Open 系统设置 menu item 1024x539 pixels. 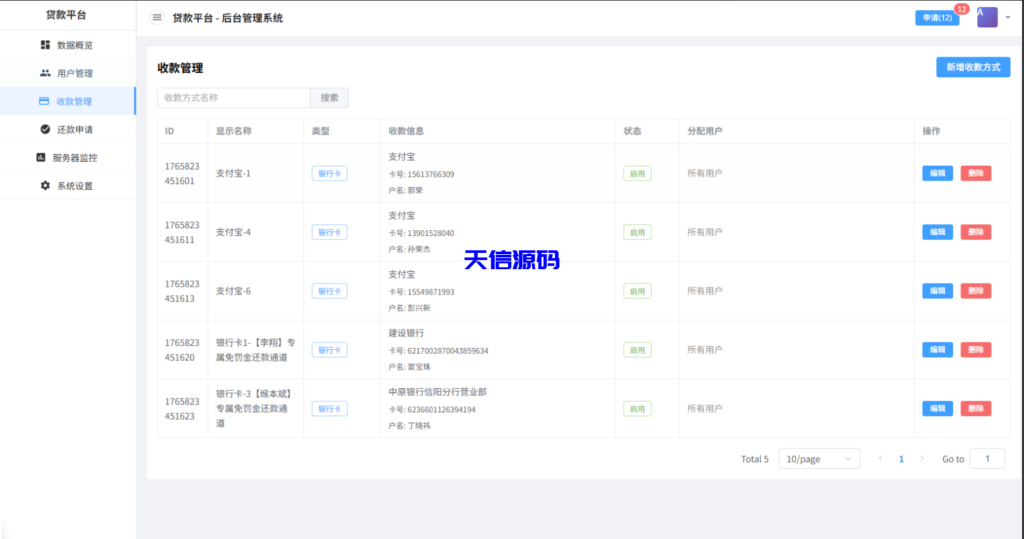pyautogui.click(x=68, y=186)
